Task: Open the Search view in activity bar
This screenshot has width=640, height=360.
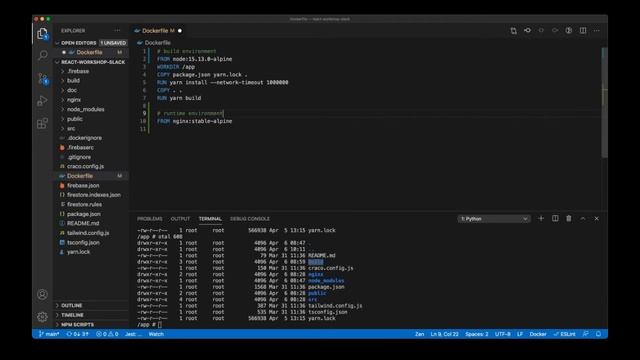Action: tap(42, 56)
